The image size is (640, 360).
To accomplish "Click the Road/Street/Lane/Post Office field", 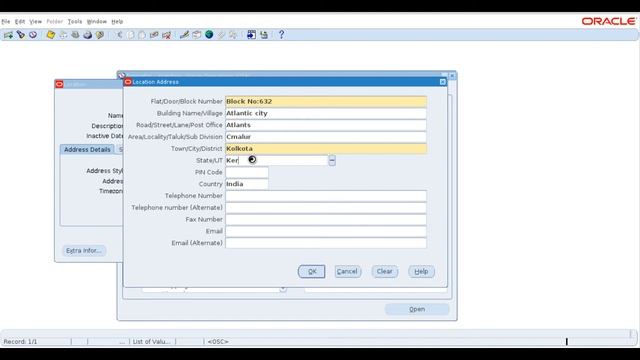I will 326,125.
